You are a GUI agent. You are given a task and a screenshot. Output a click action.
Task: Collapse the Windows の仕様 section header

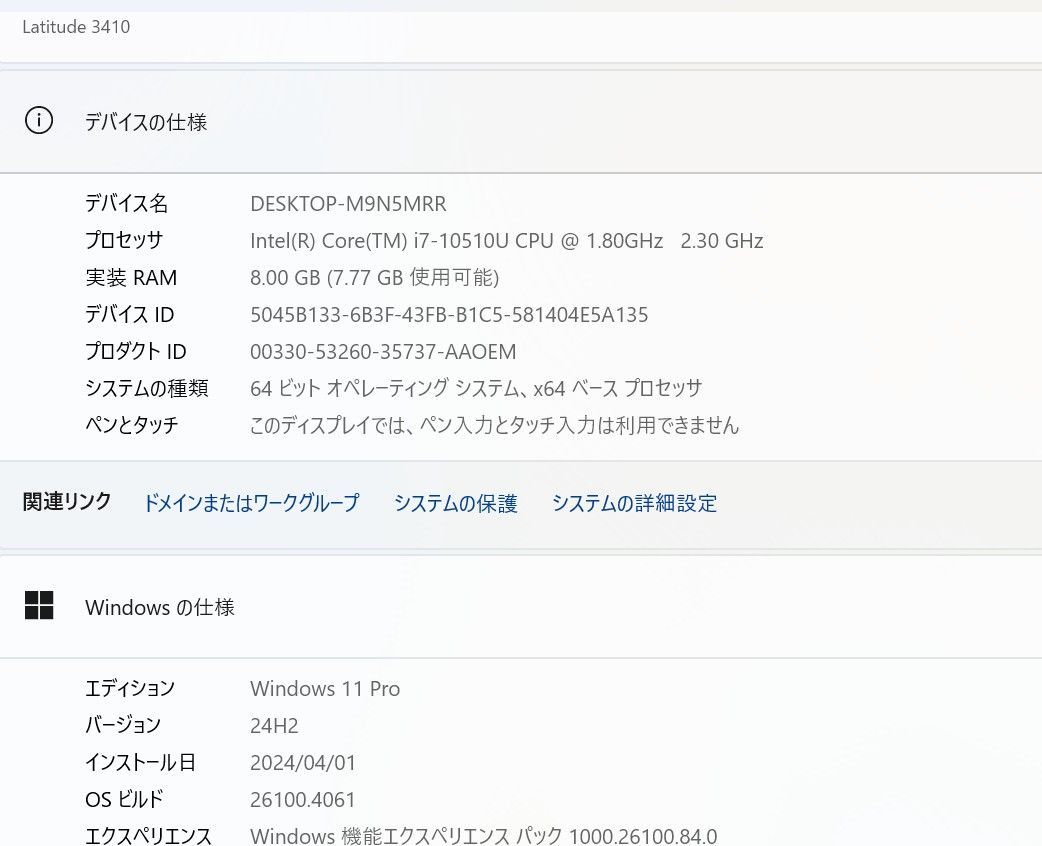521,606
